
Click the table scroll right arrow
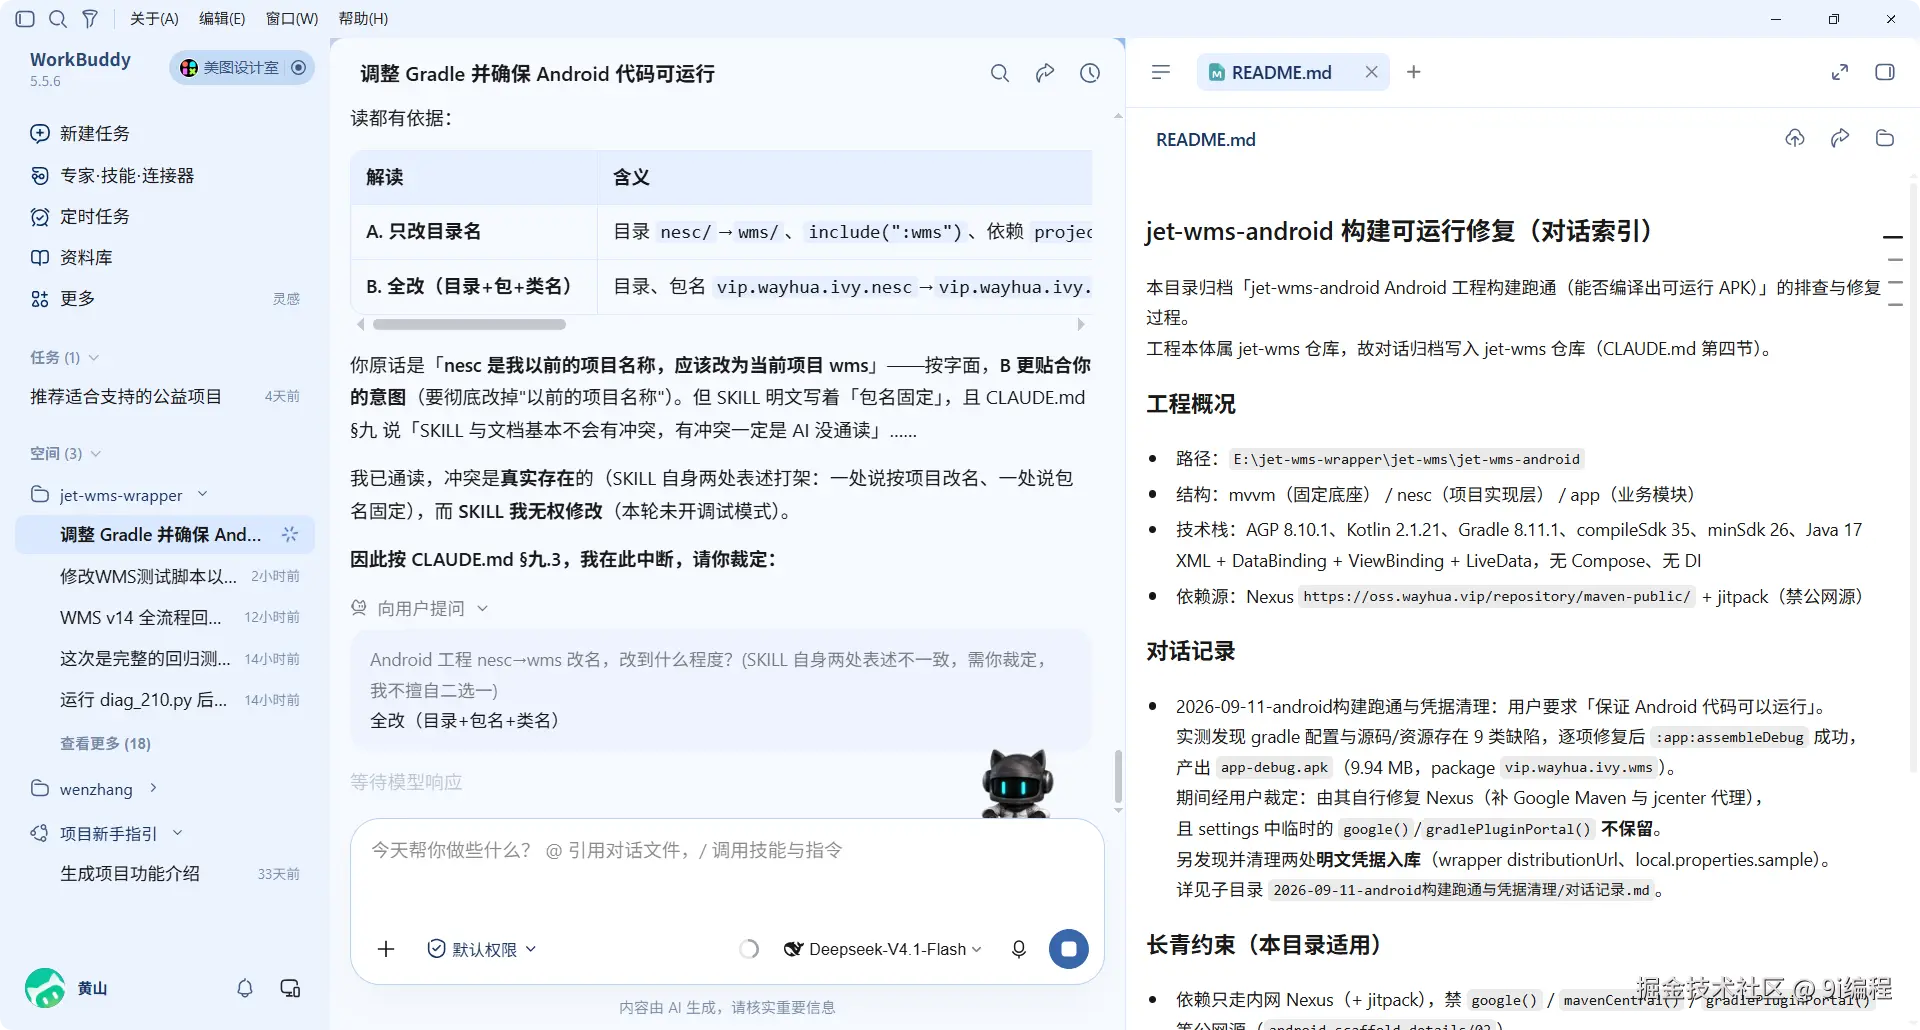pos(1081,324)
